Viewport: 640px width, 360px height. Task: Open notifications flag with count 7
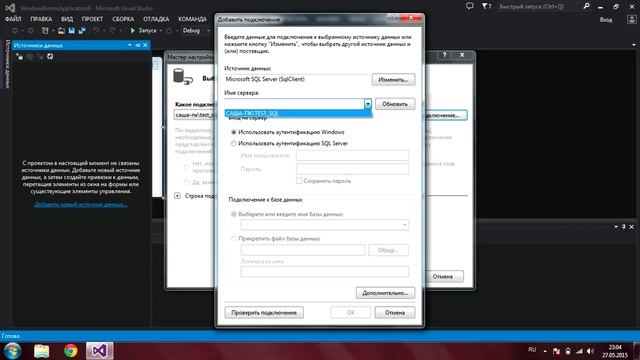(x=487, y=6)
